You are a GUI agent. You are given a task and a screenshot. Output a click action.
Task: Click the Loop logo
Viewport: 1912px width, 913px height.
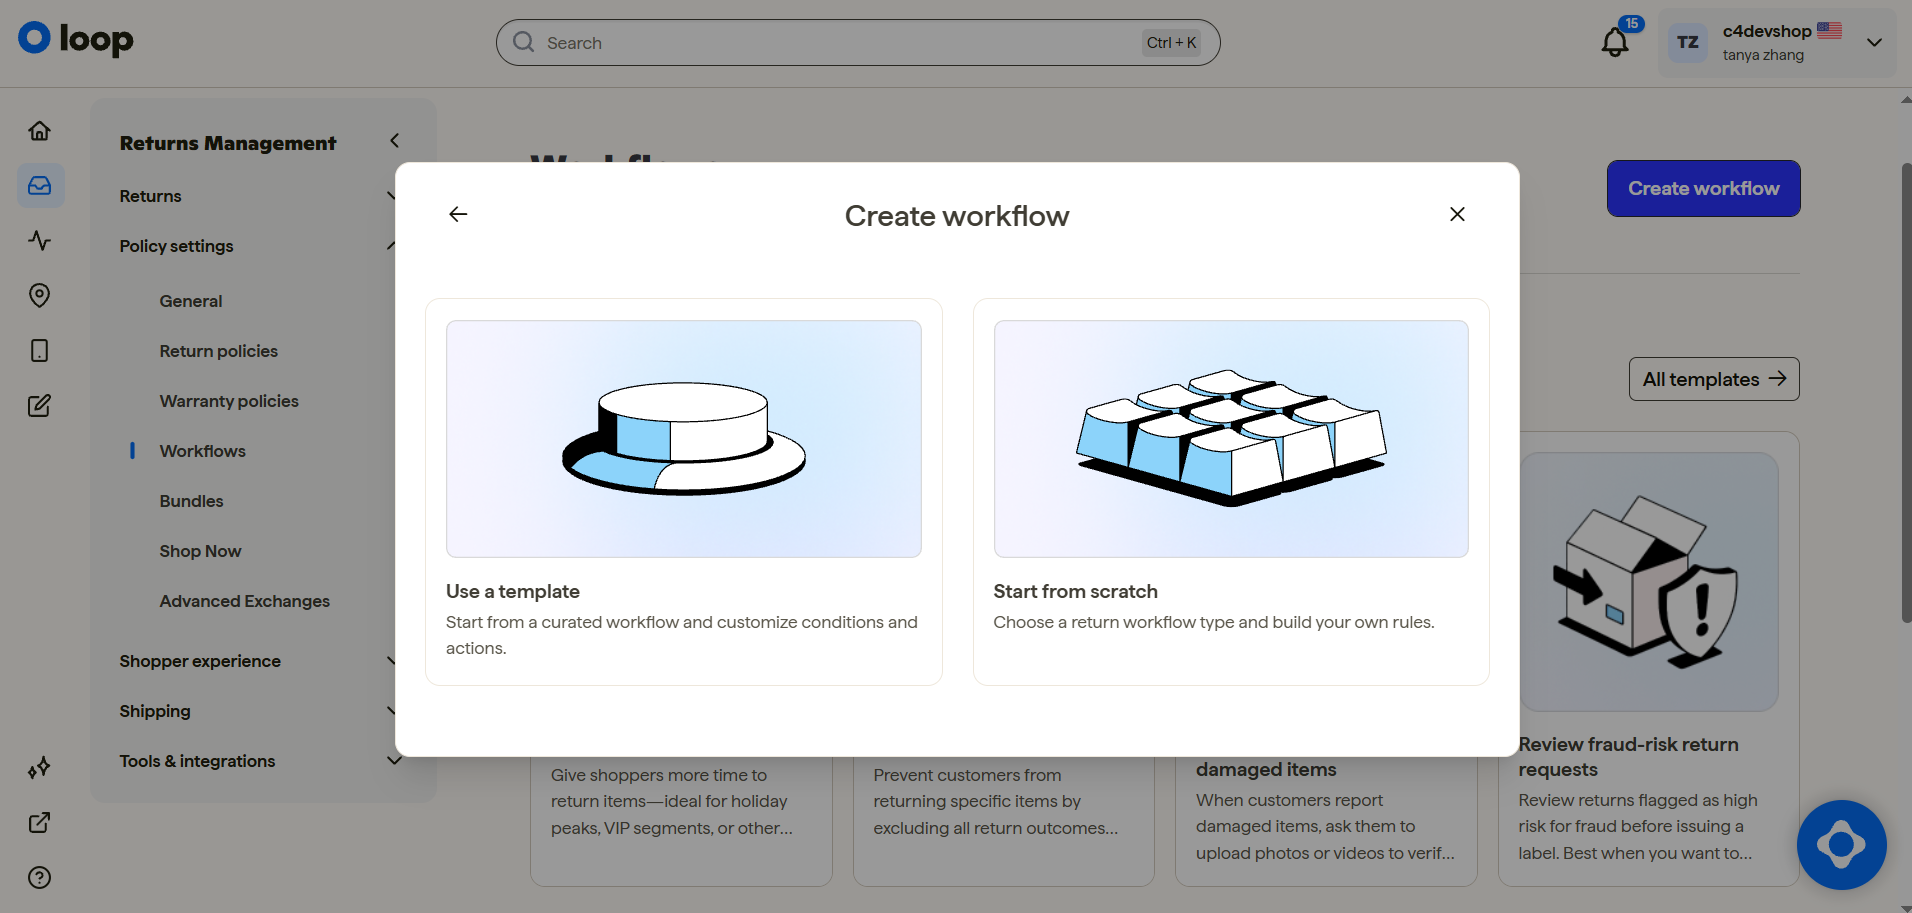pyautogui.click(x=76, y=39)
